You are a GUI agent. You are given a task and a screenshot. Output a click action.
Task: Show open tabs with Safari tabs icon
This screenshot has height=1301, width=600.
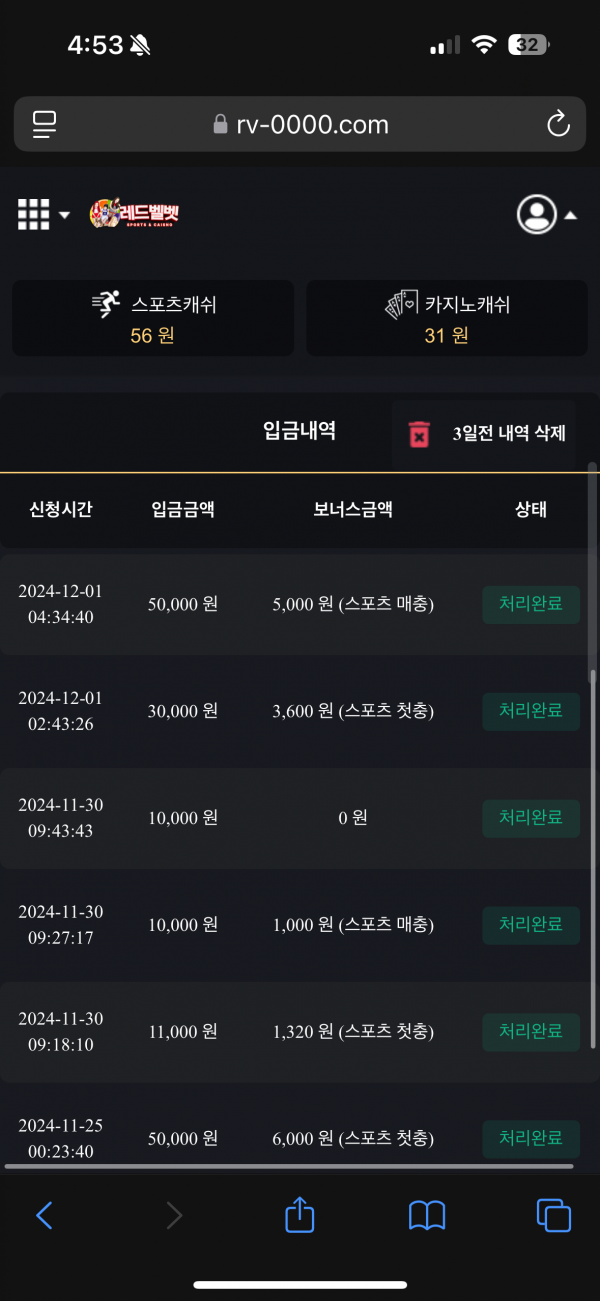[x=554, y=1215]
